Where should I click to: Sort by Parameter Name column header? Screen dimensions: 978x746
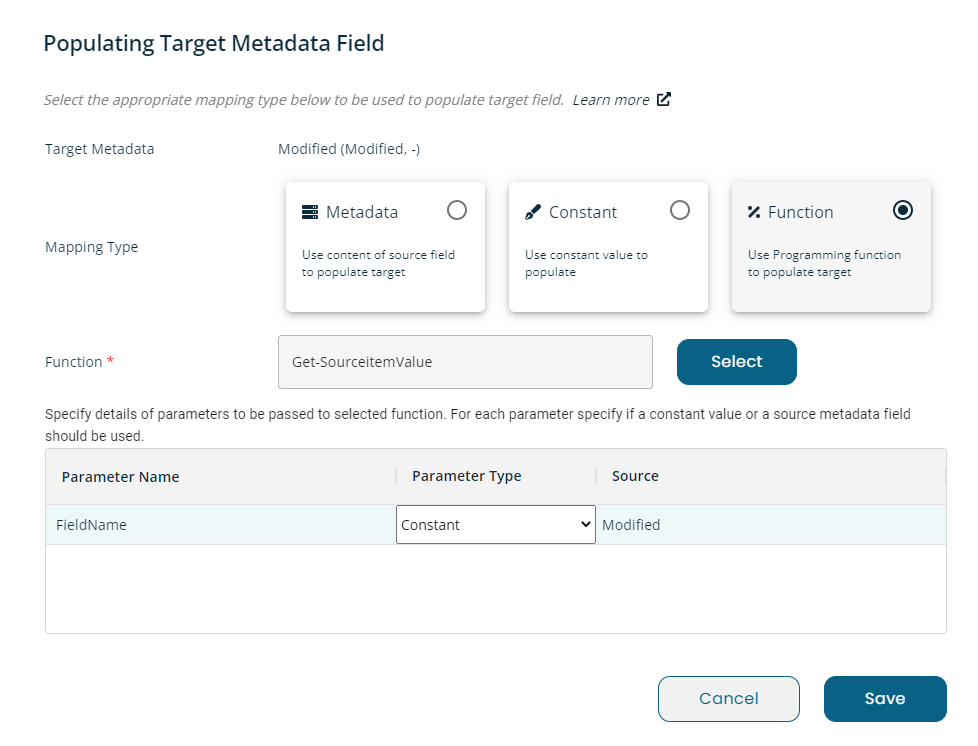120,477
